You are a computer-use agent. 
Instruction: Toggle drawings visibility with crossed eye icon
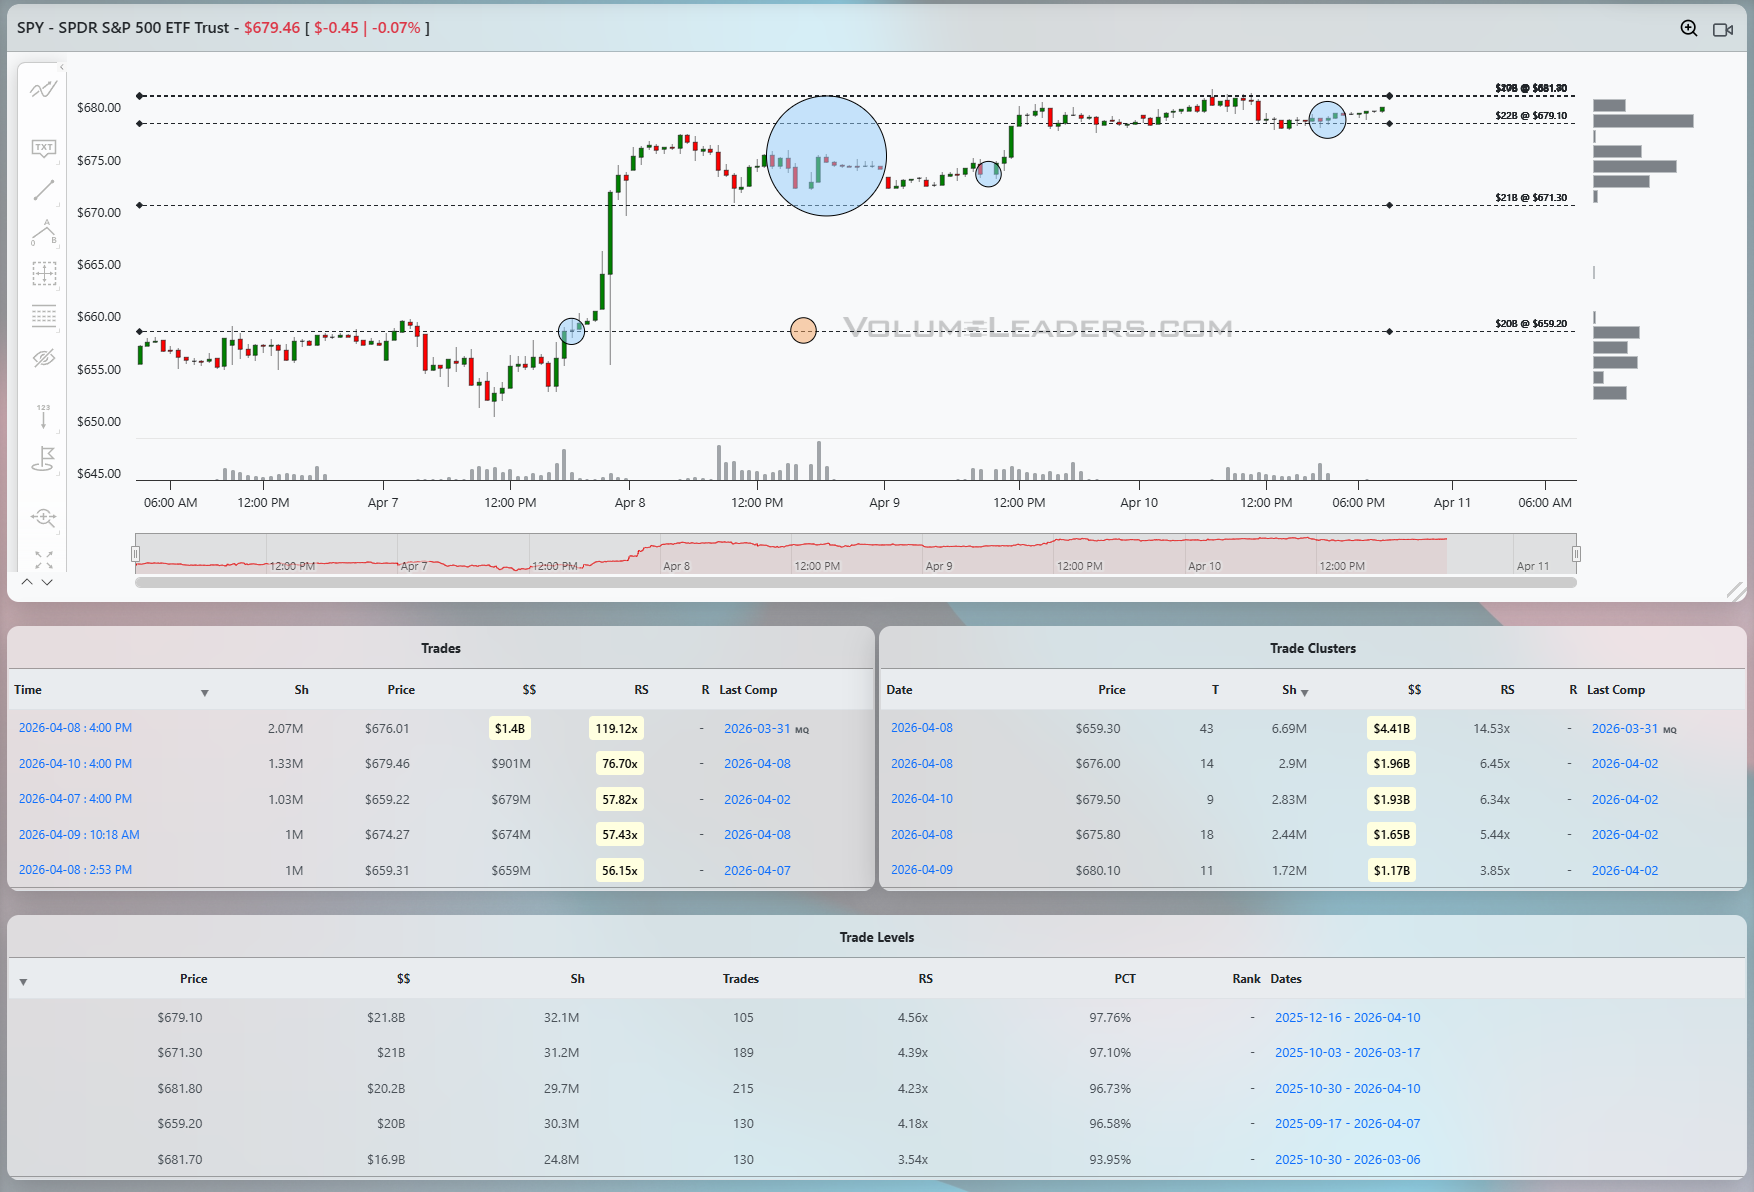43,358
